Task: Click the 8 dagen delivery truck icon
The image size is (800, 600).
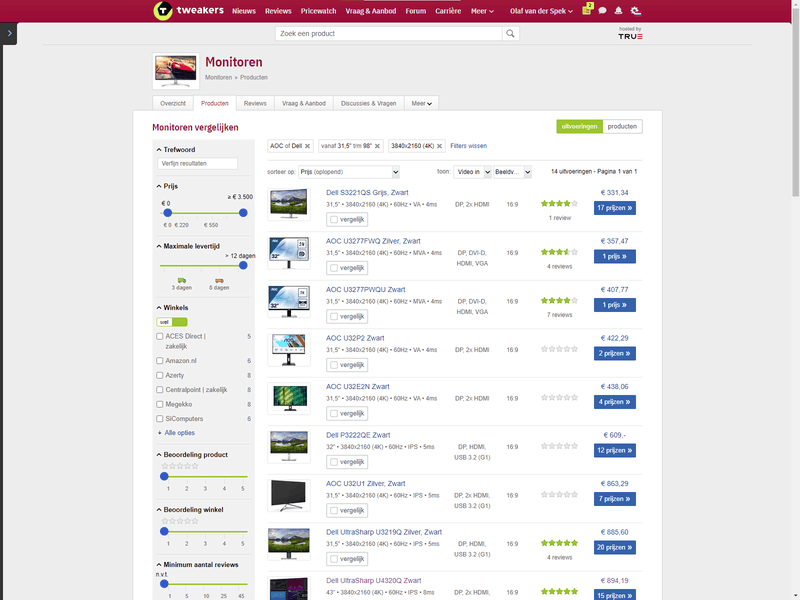Action: coord(219,280)
